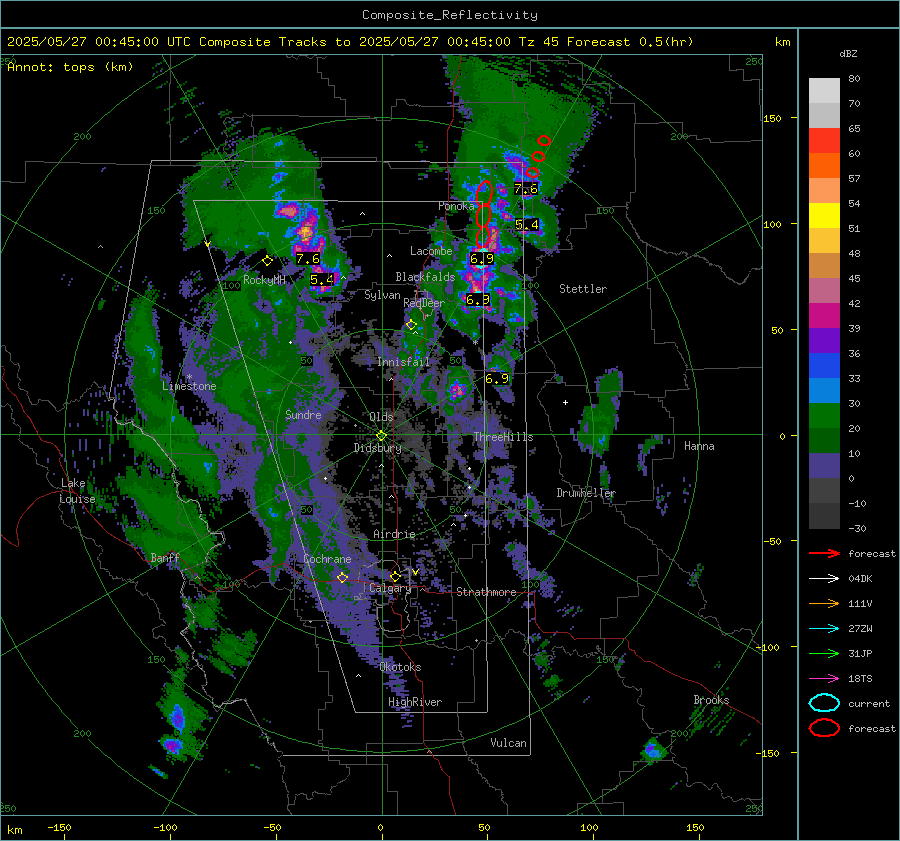Click the yellow diamond marker at Olds/Didsbury center
The image size is (900, 841).
pyautogui.click(x=381, y=436)
